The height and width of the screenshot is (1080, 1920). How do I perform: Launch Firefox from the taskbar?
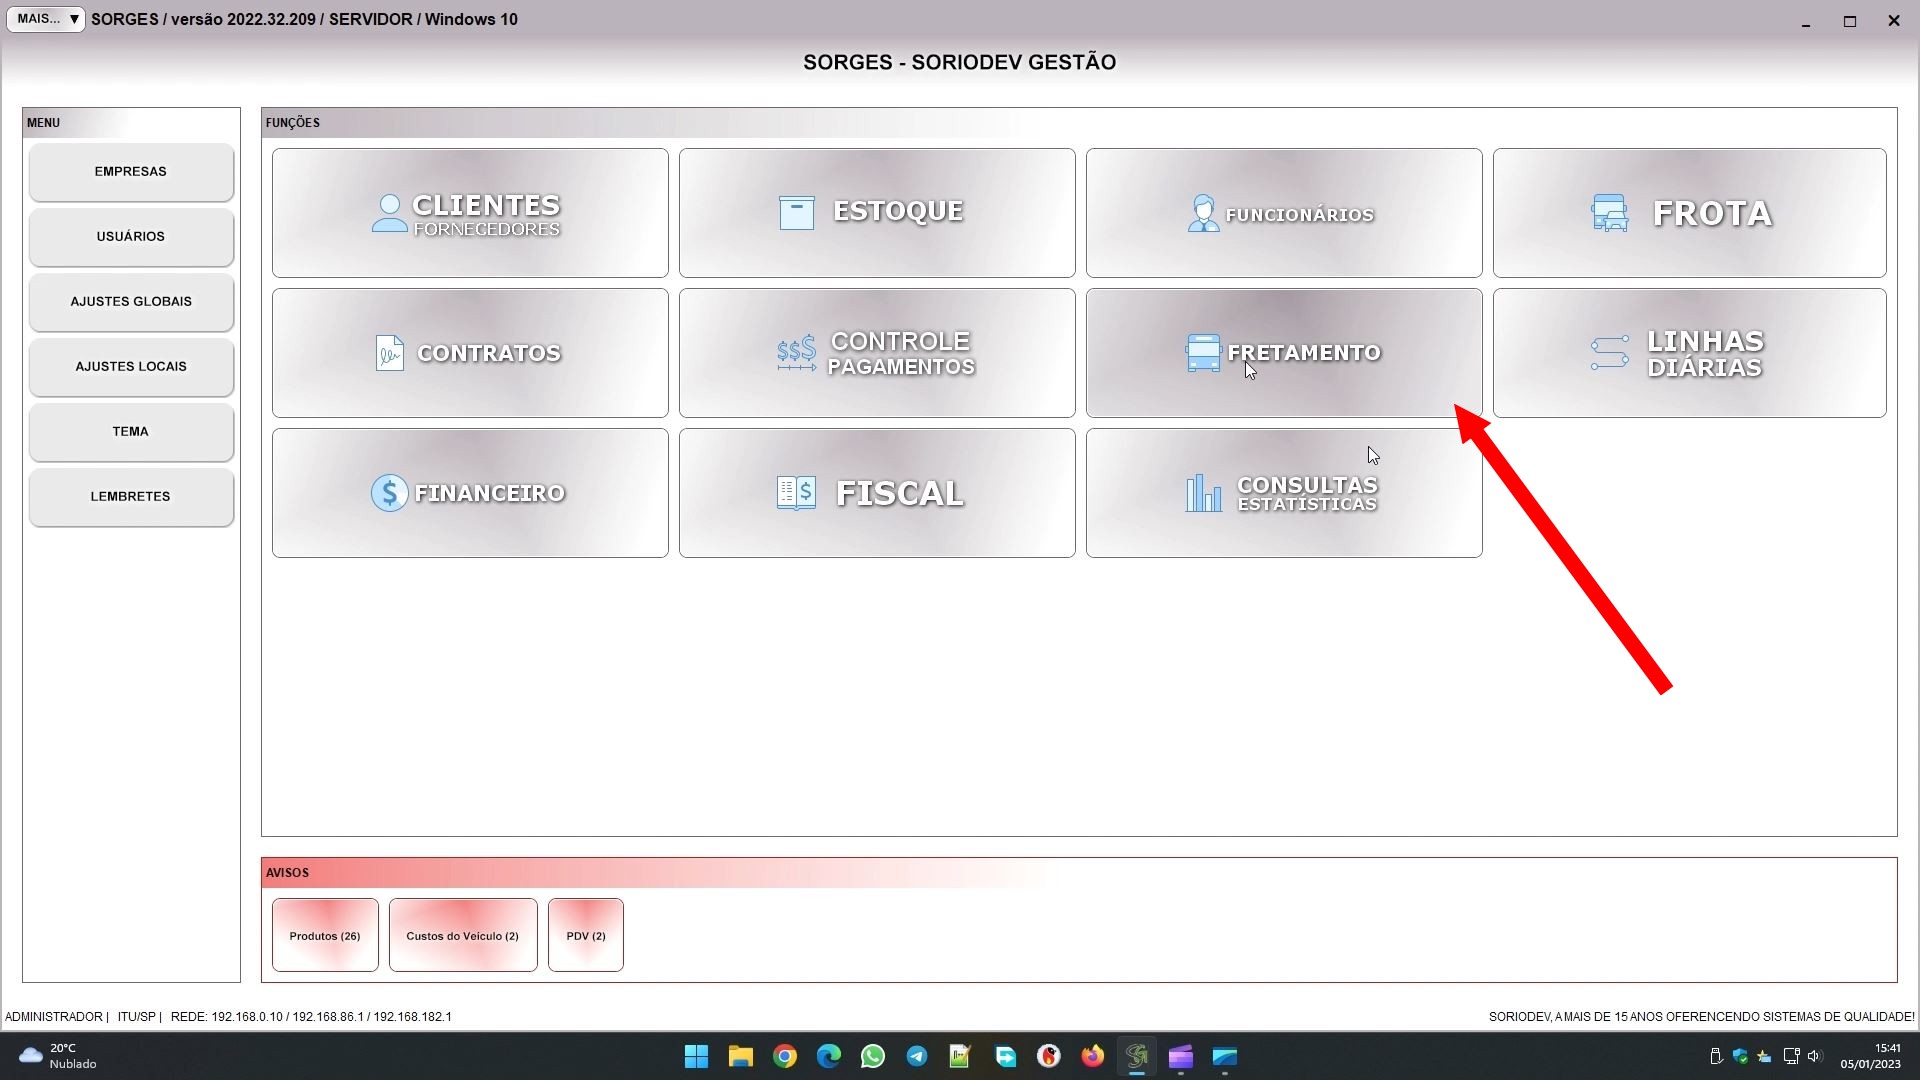(x=1093, y=1056)
